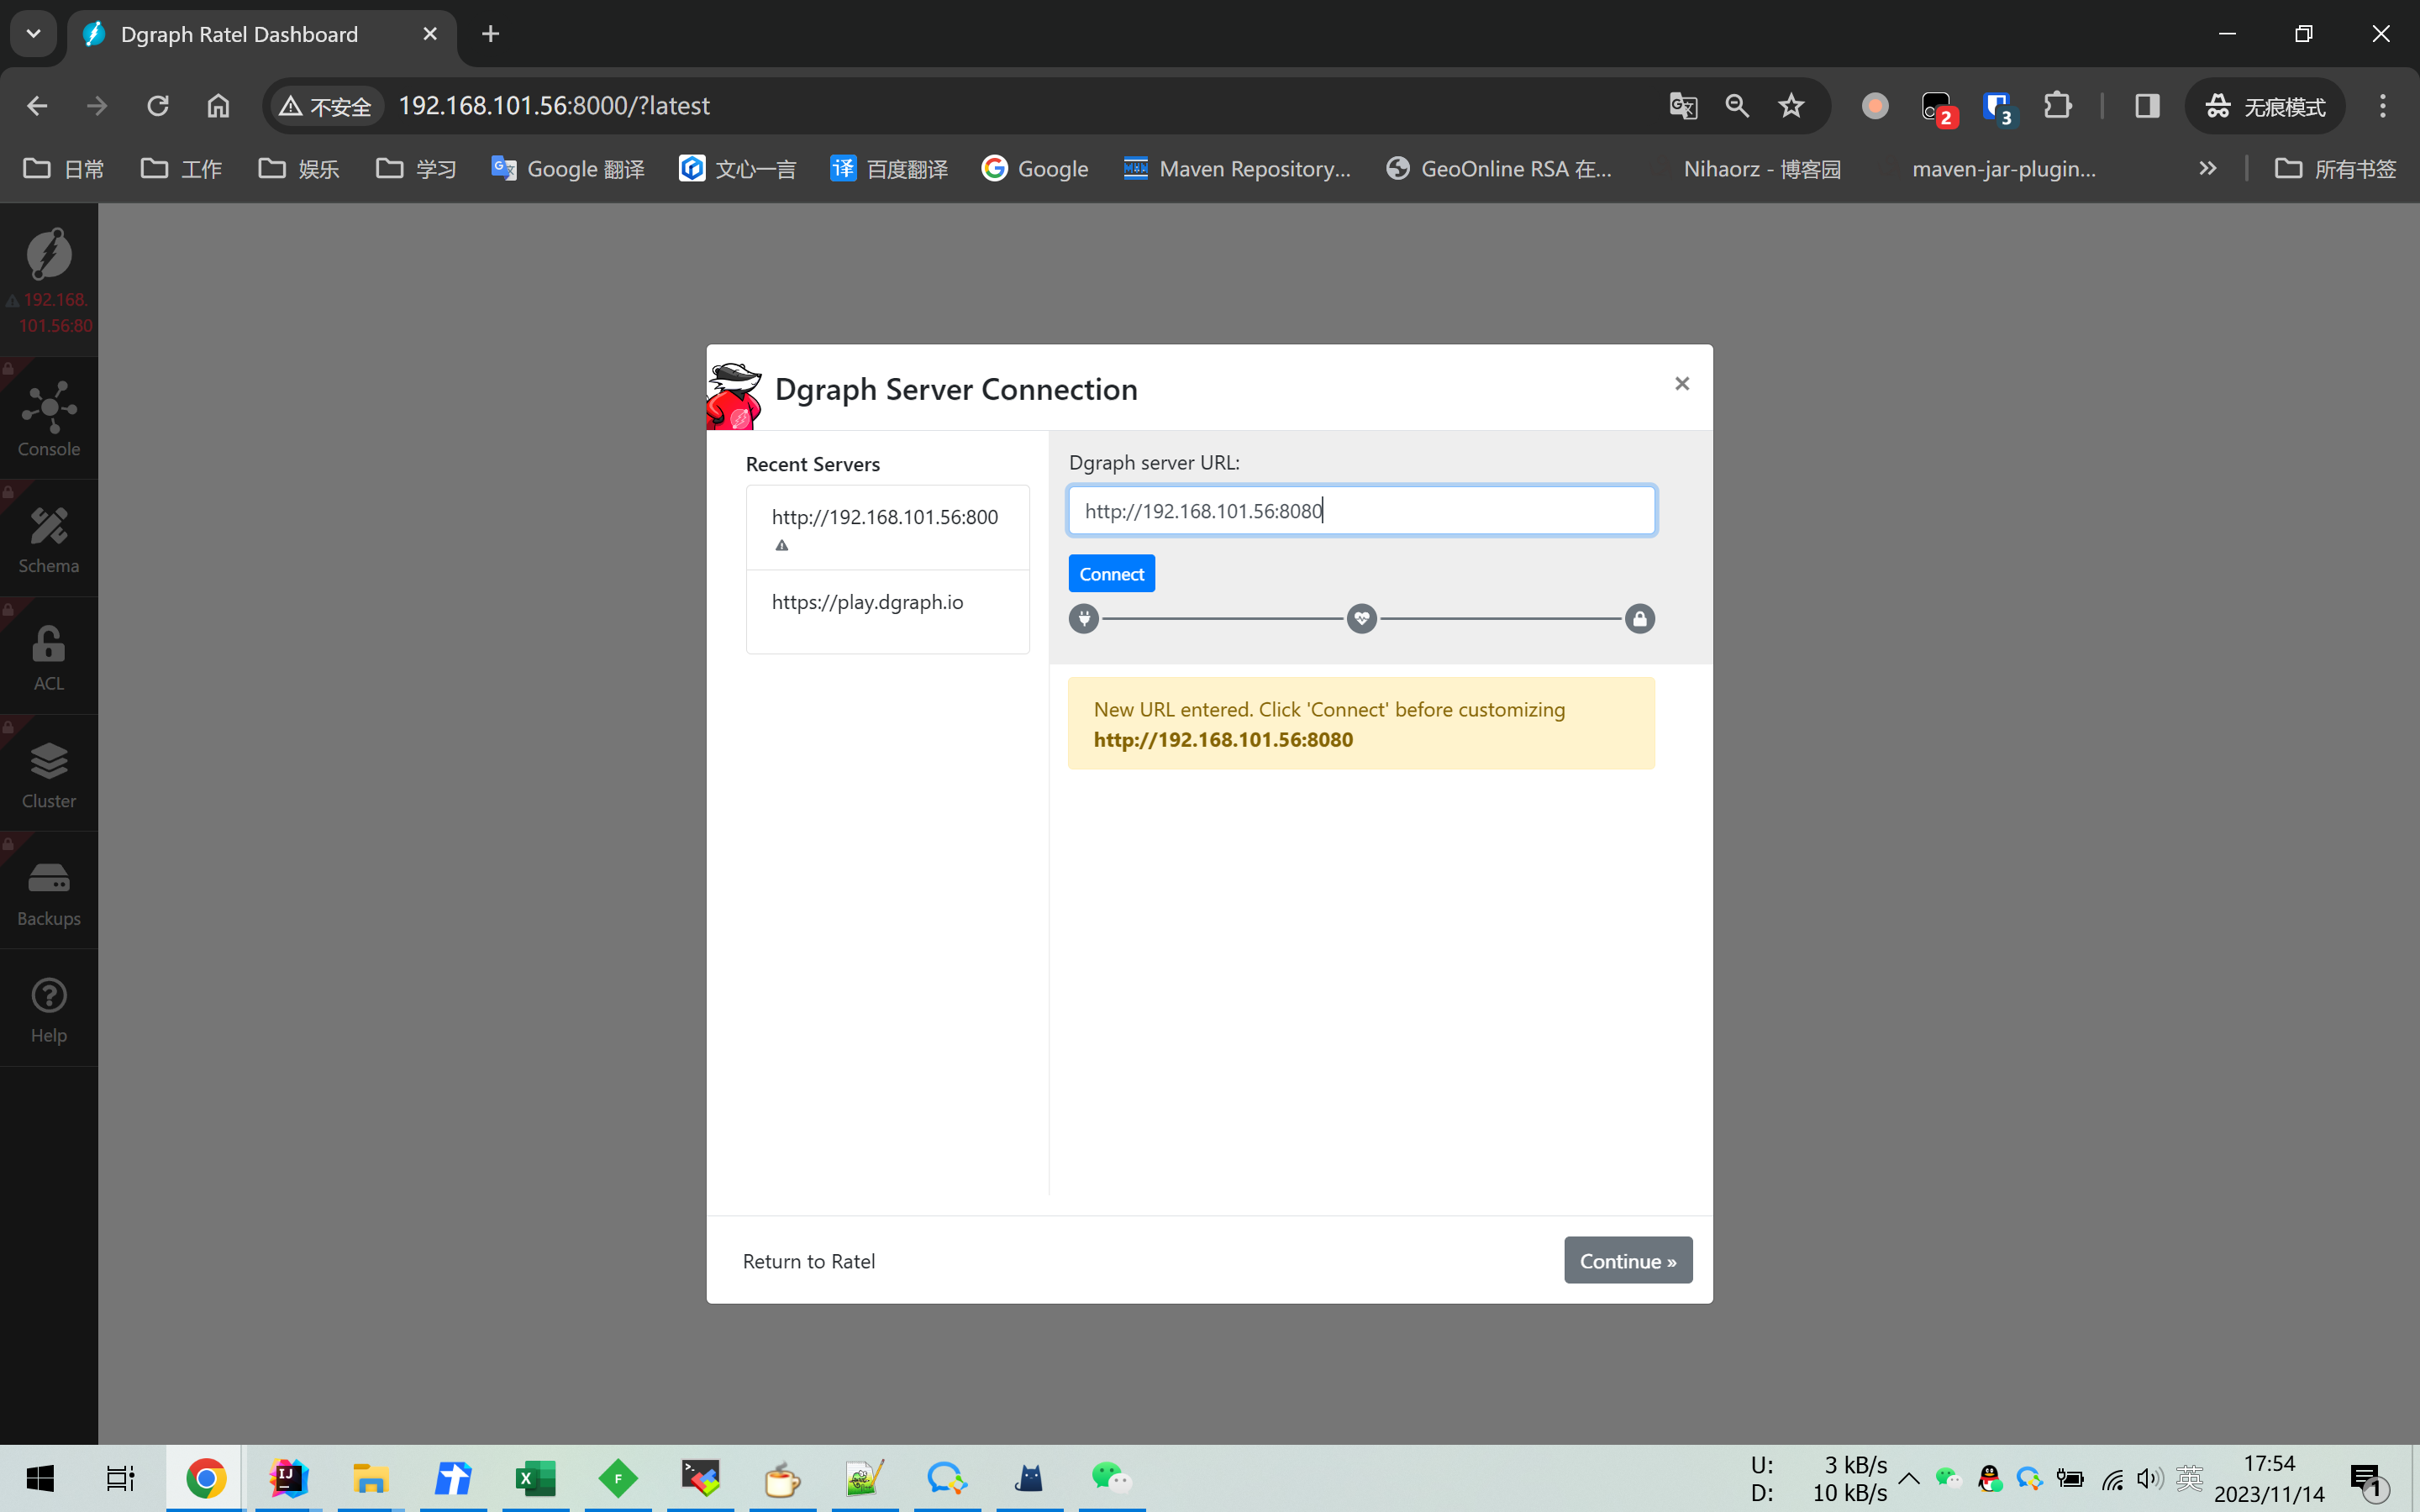This screenshot has height=1512, width=2420.
Task: Click the Continue button
Action: point(1627,1260)
